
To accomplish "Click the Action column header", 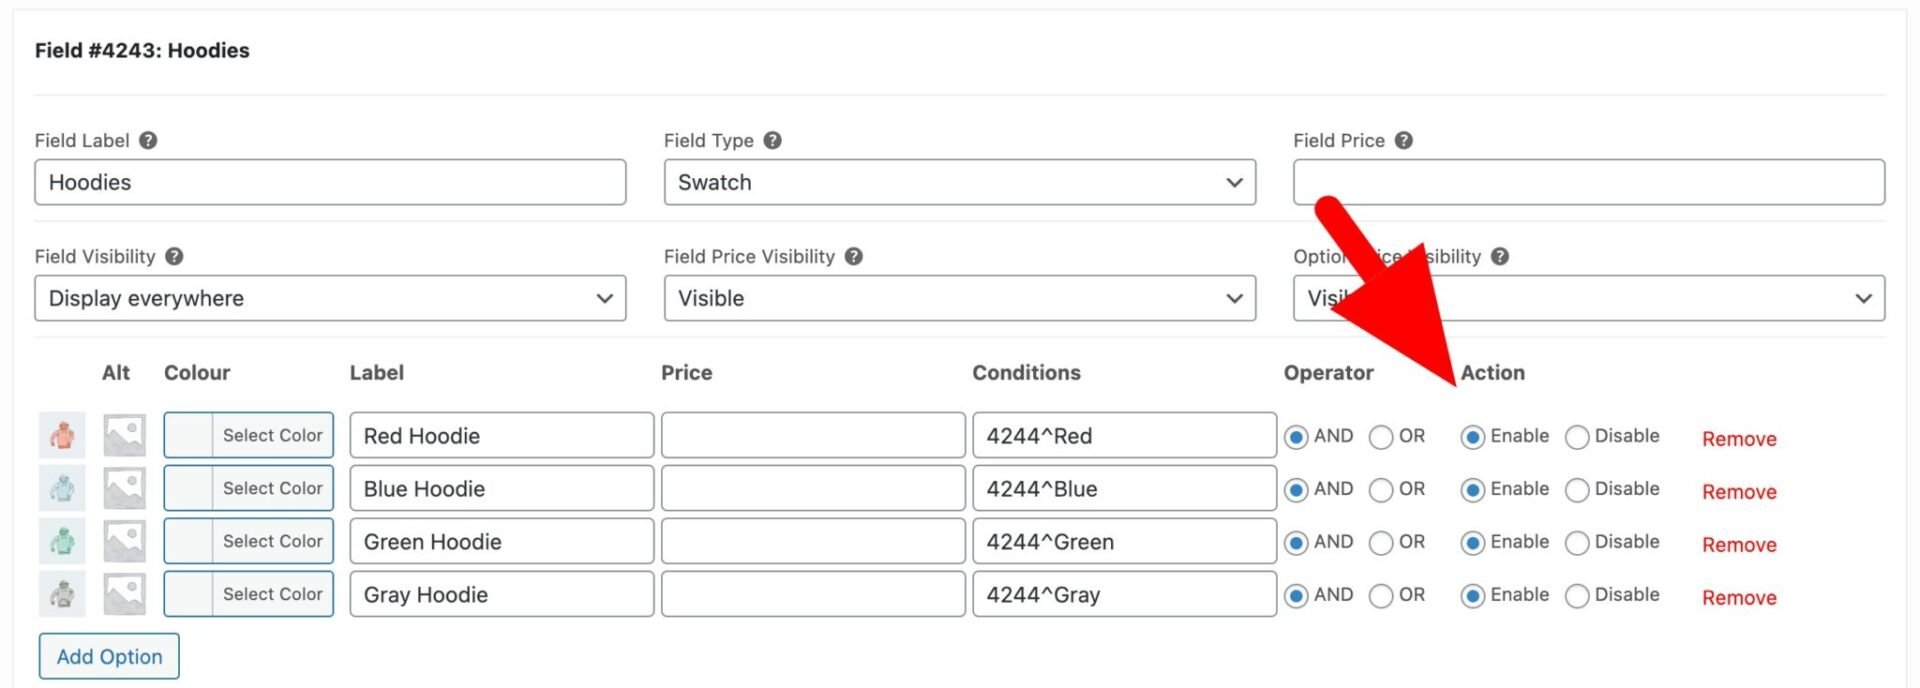I will tap(1492, 372).
